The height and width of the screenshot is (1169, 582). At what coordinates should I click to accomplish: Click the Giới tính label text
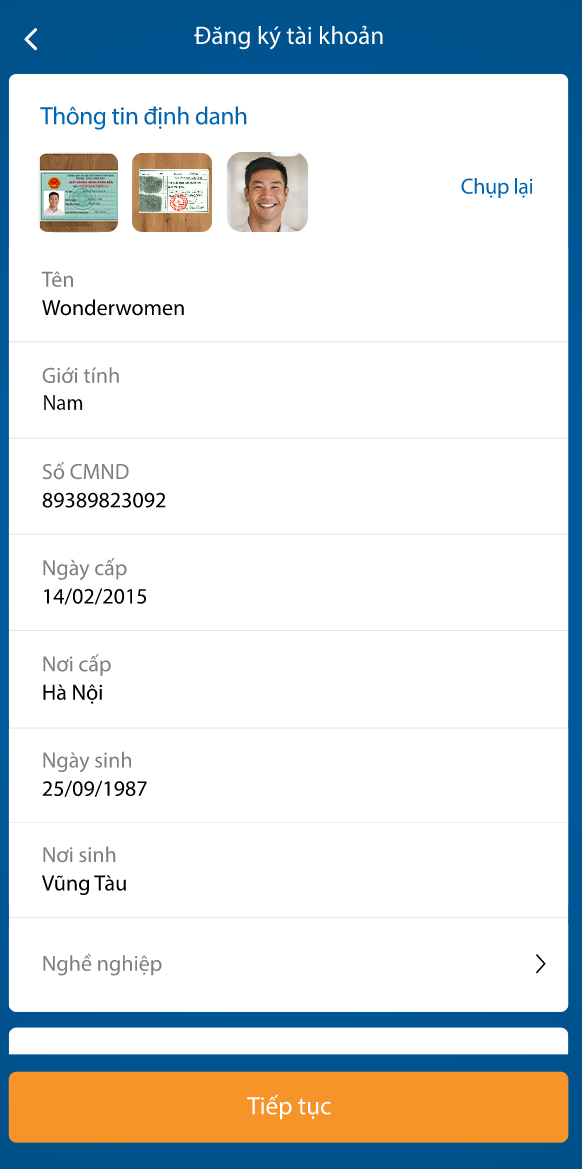point(80,375)
